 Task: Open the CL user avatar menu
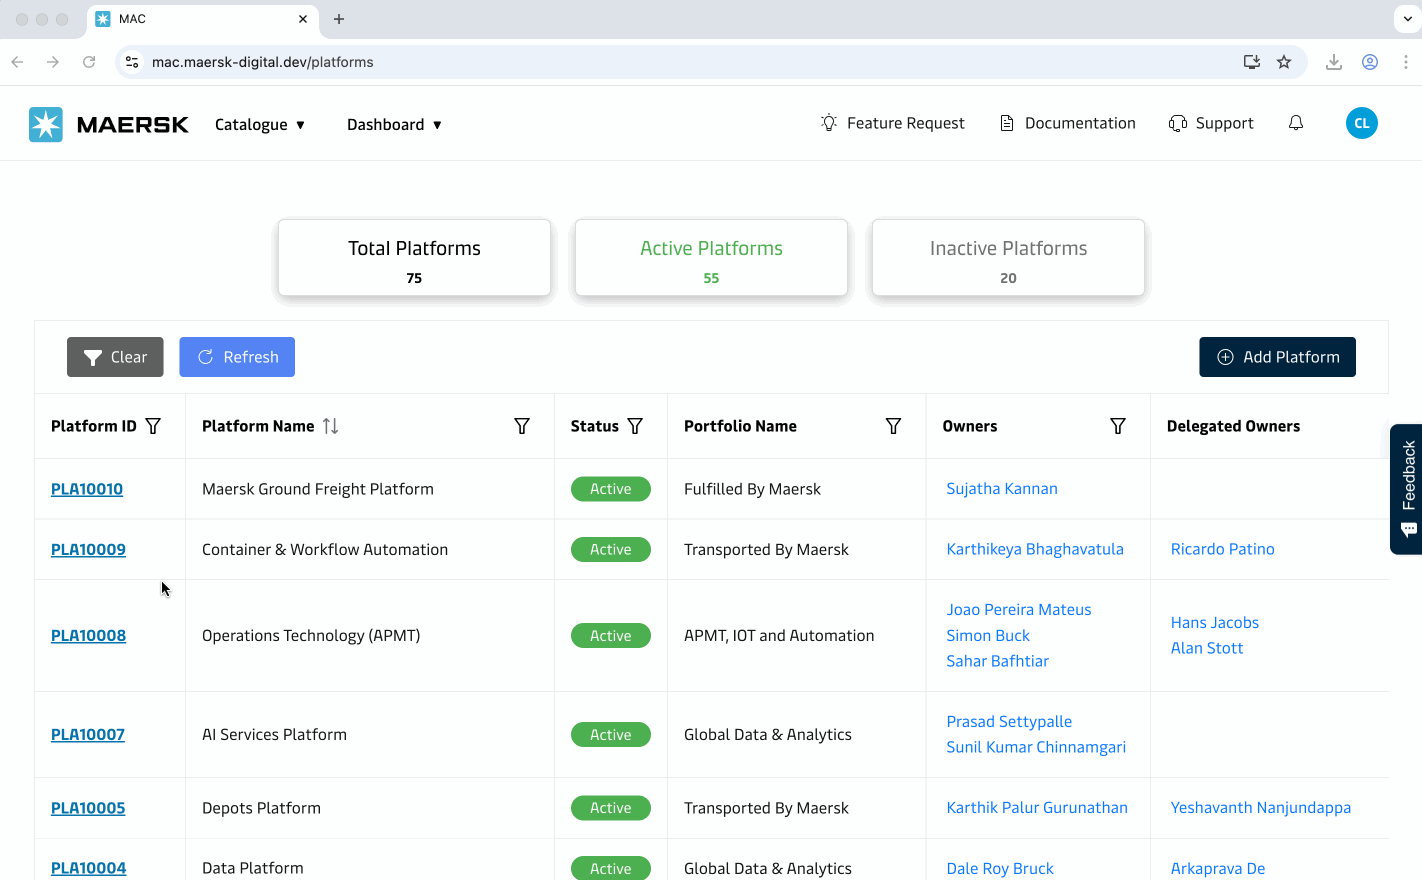(1362, 123)
